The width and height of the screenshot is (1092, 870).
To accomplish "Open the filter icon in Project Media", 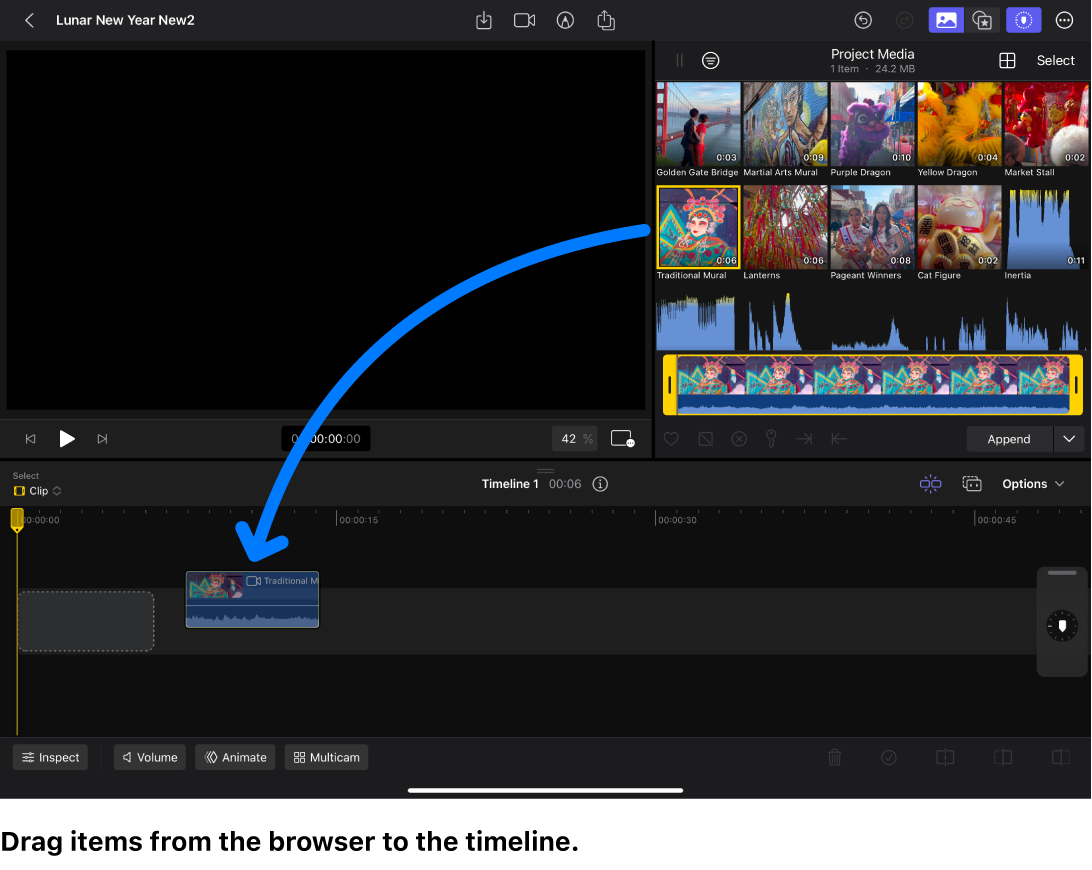I will pos(711,60).
